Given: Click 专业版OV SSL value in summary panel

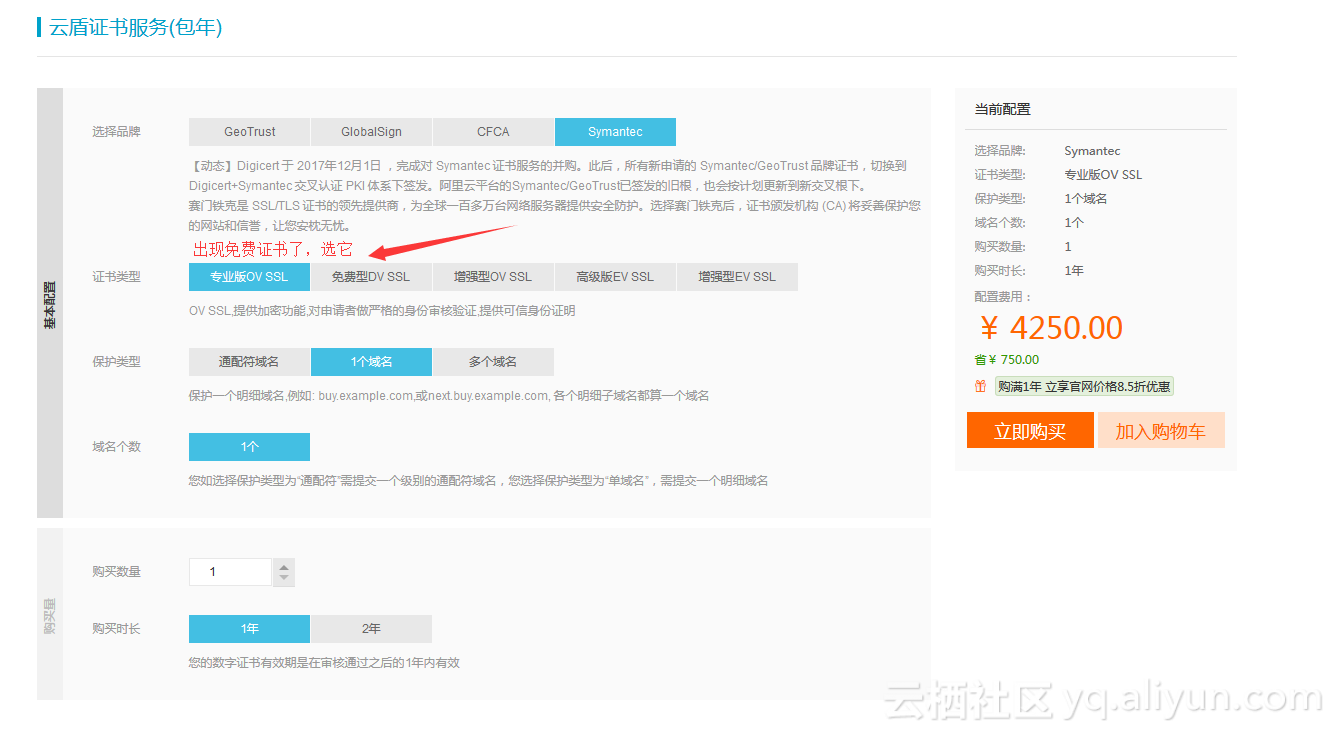Looking at the screenshot, I should tap(1103, 175).
